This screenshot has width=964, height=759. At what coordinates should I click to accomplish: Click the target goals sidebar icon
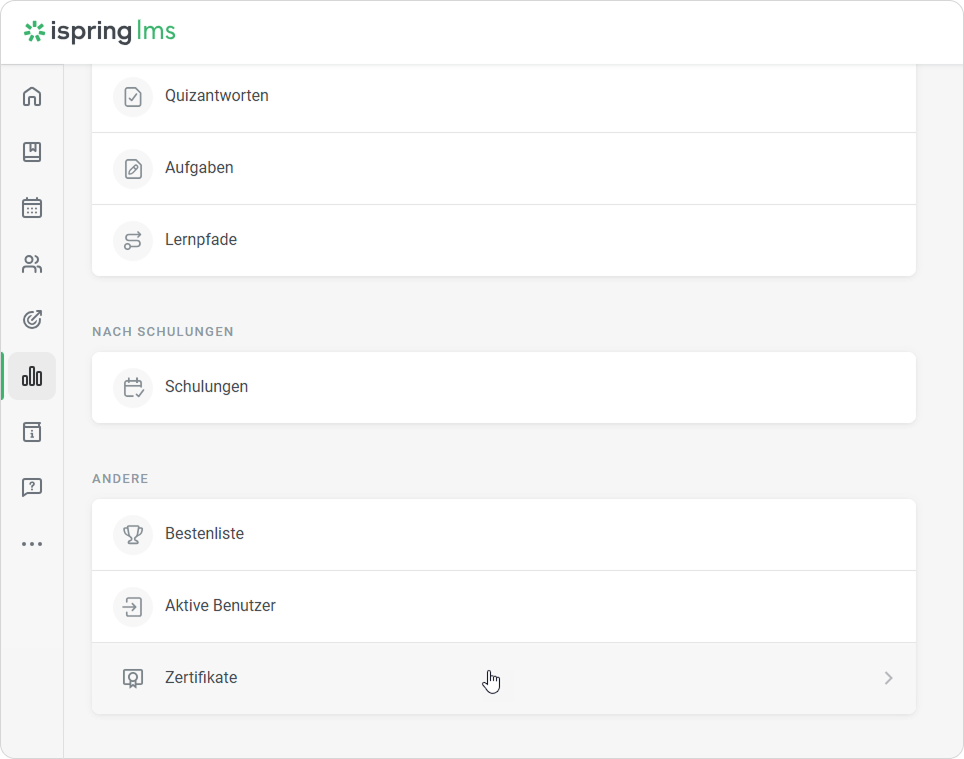[x=32, y=320]
